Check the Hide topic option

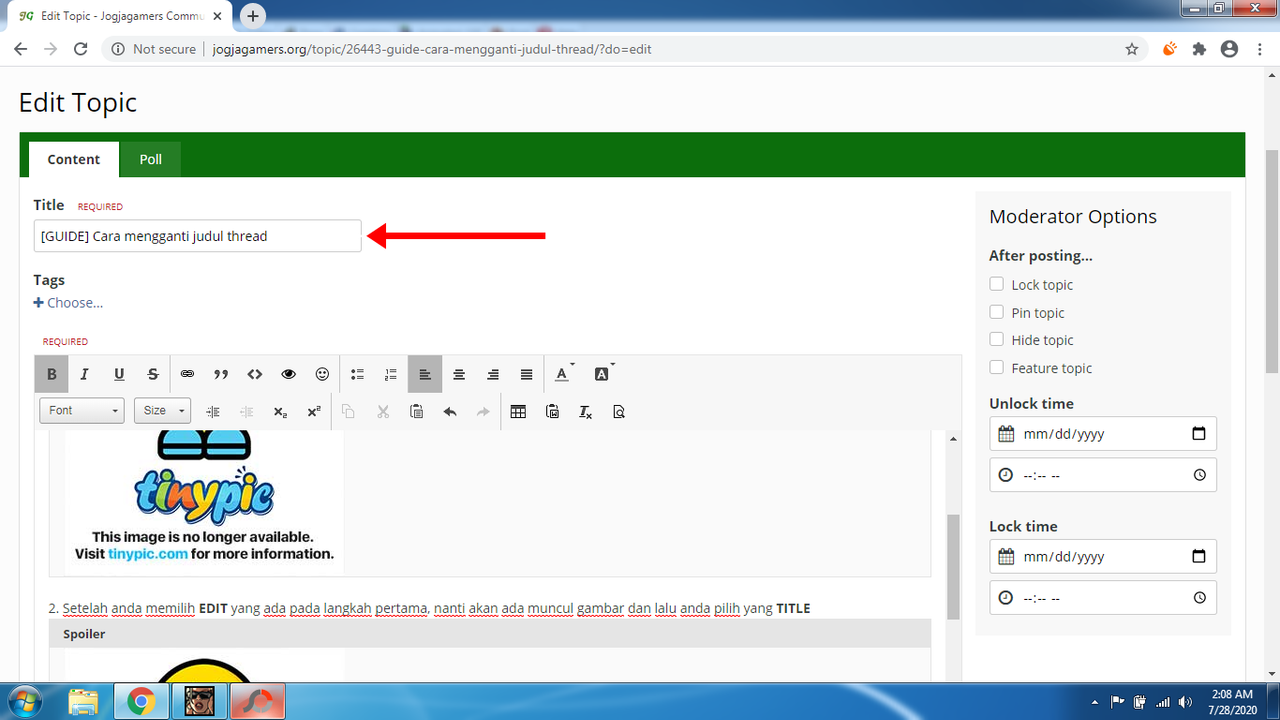coord(996,340)
